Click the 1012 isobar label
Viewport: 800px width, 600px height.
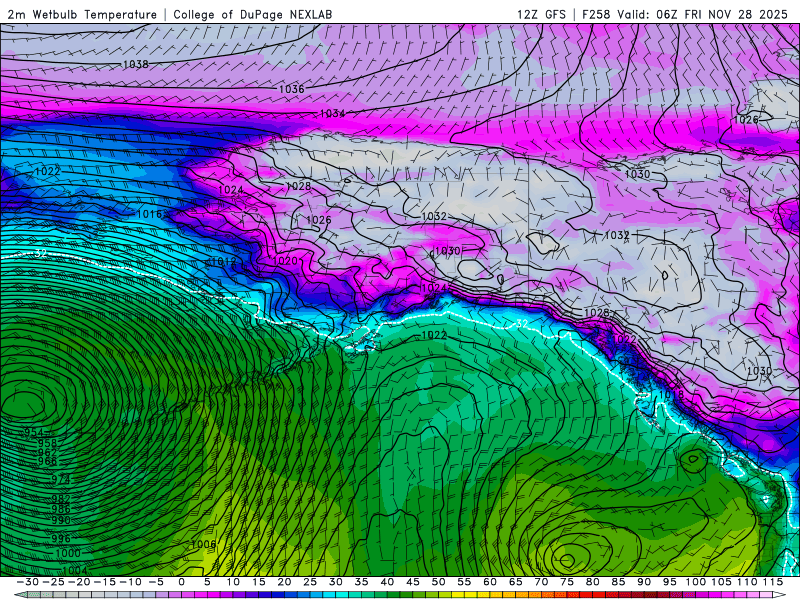tap(223, 262)
